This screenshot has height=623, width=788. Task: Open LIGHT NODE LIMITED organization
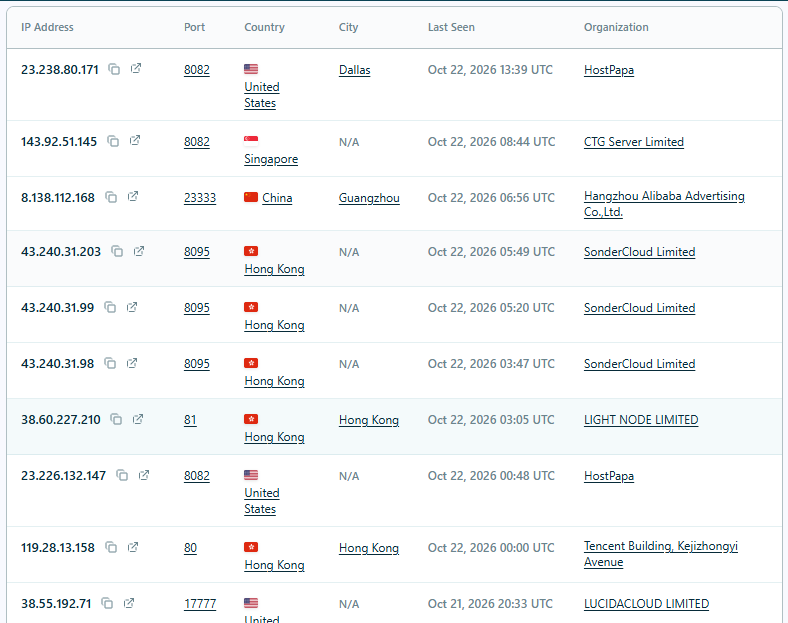[x=641, y=420]
